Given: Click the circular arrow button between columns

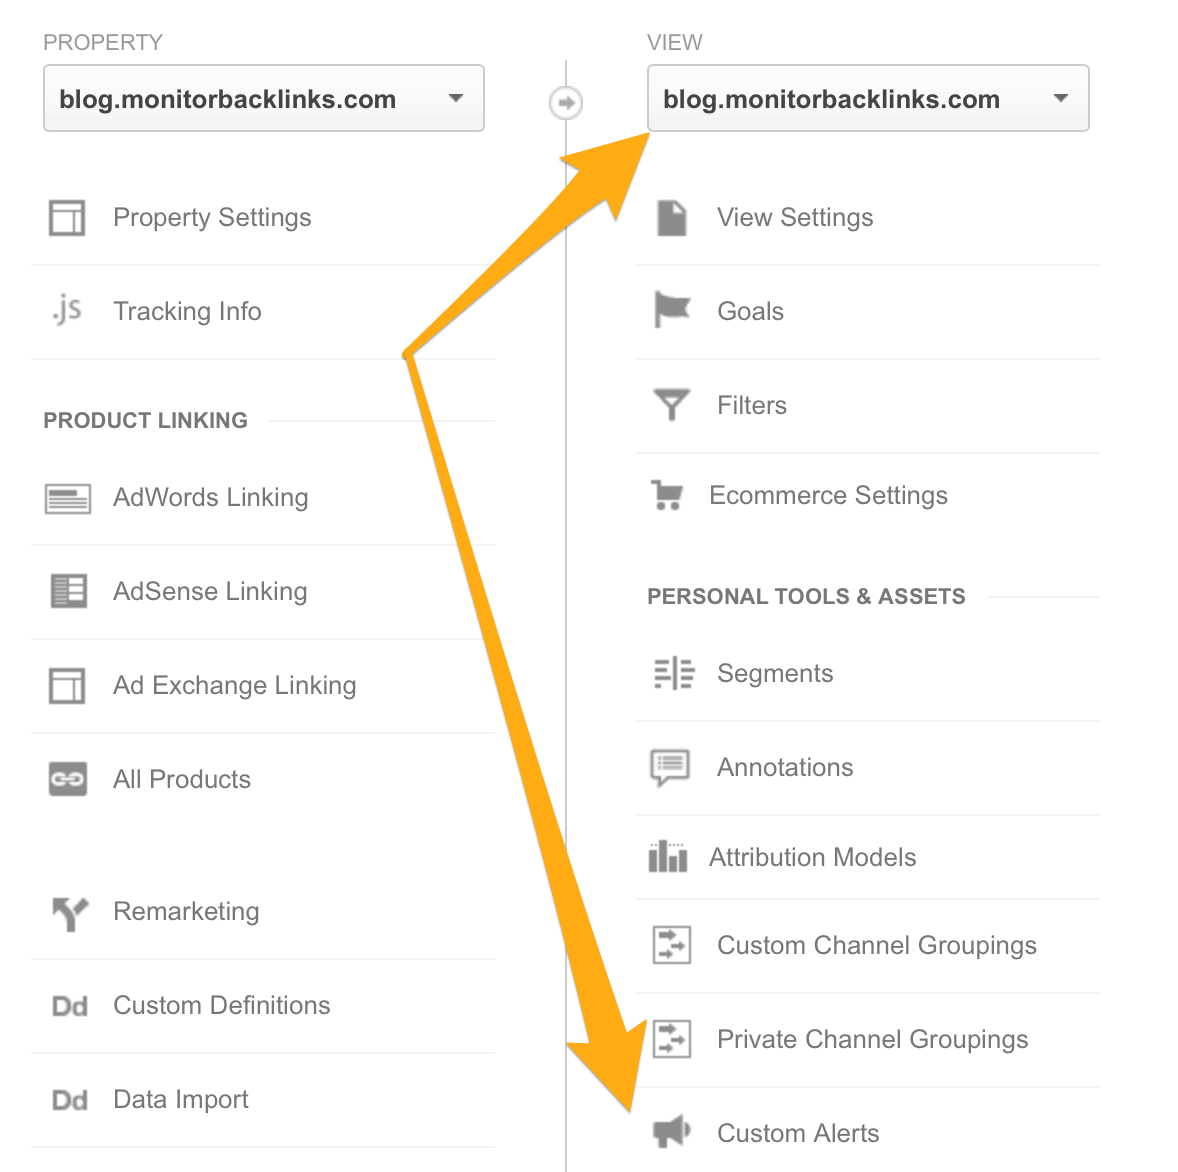Looking at the screenshot, I should 566,103.
